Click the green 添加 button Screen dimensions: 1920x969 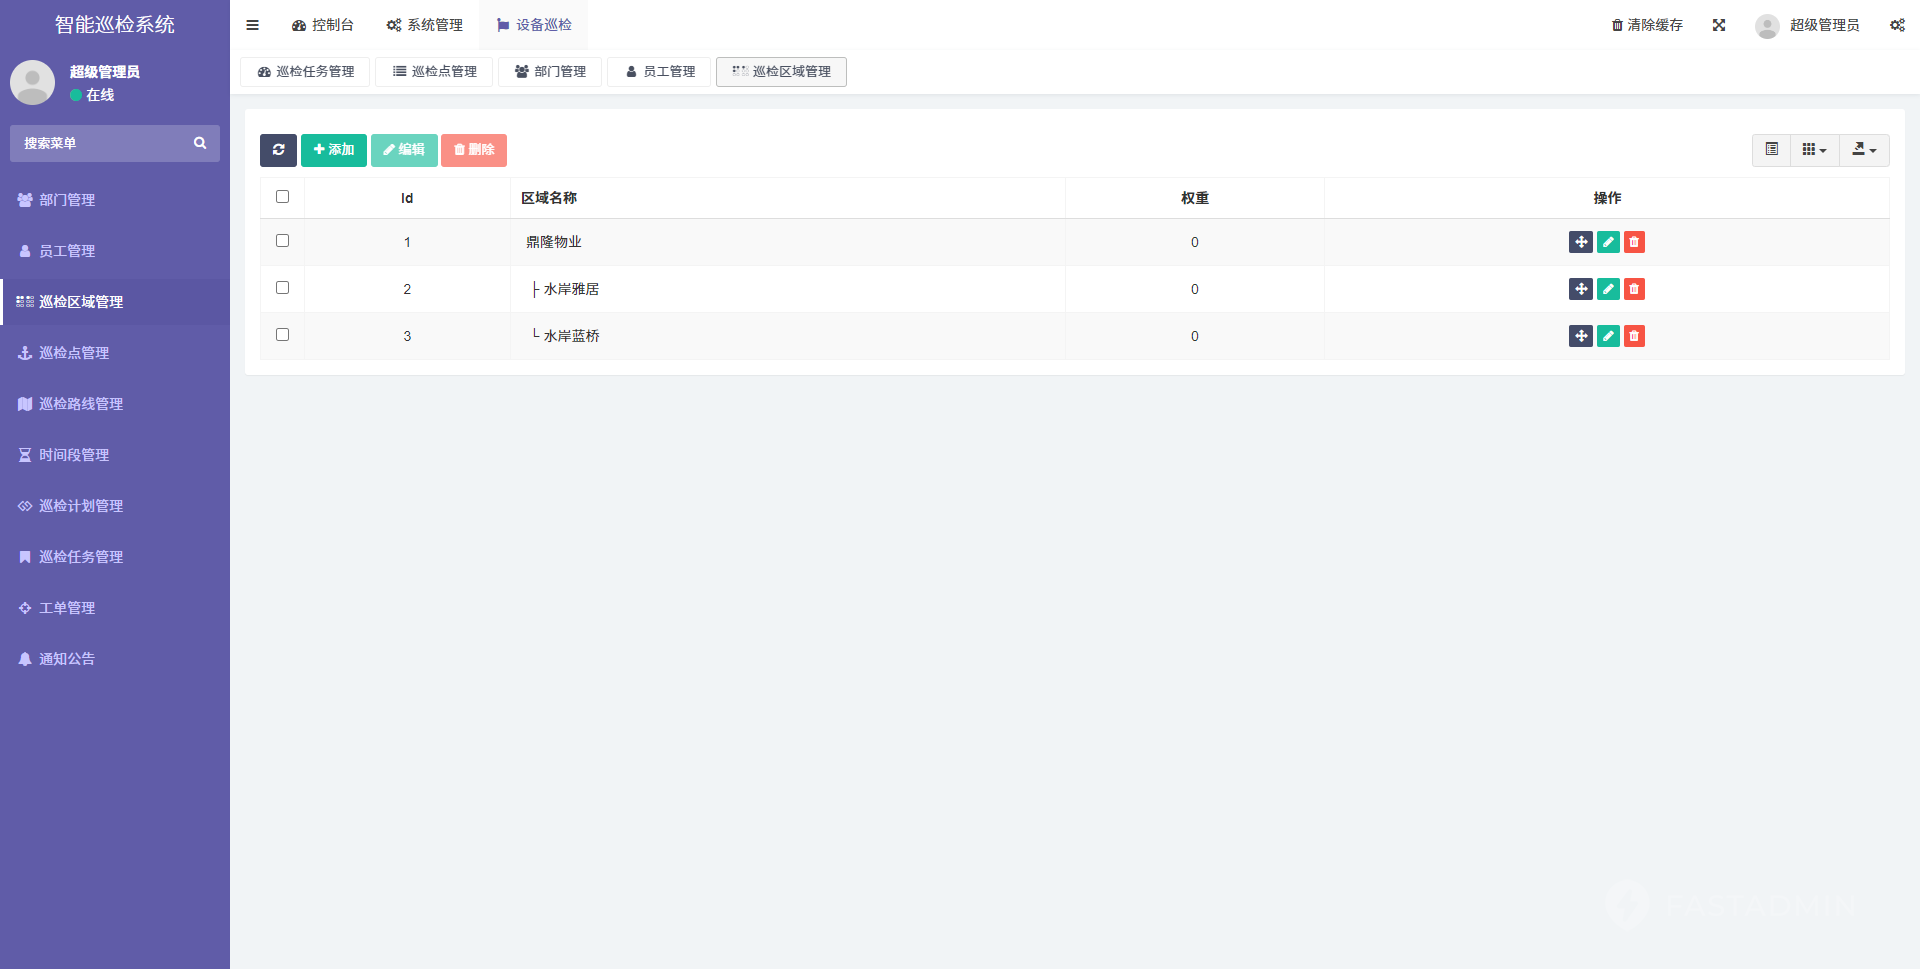point(334,150)
